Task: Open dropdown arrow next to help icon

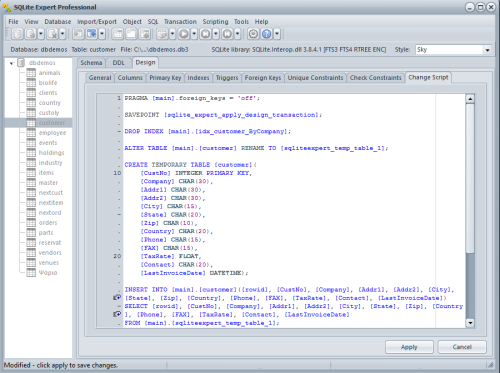Action: point(277,34)
